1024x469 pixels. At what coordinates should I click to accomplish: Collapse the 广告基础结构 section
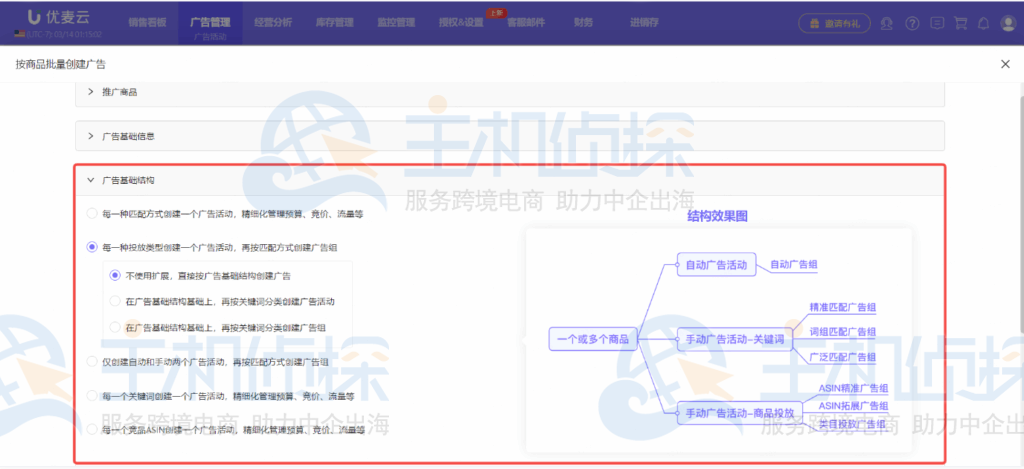point(509,180)
